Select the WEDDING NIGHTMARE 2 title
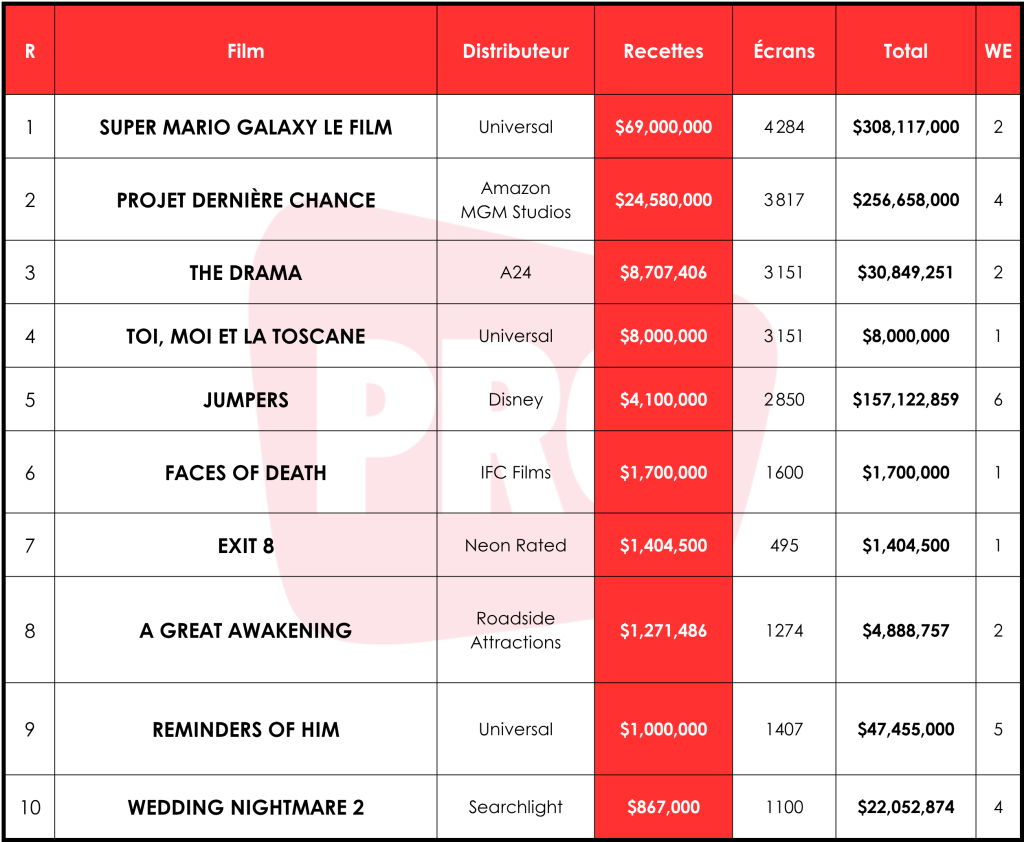Viewport: 1024px width, 842px height. 245,807
